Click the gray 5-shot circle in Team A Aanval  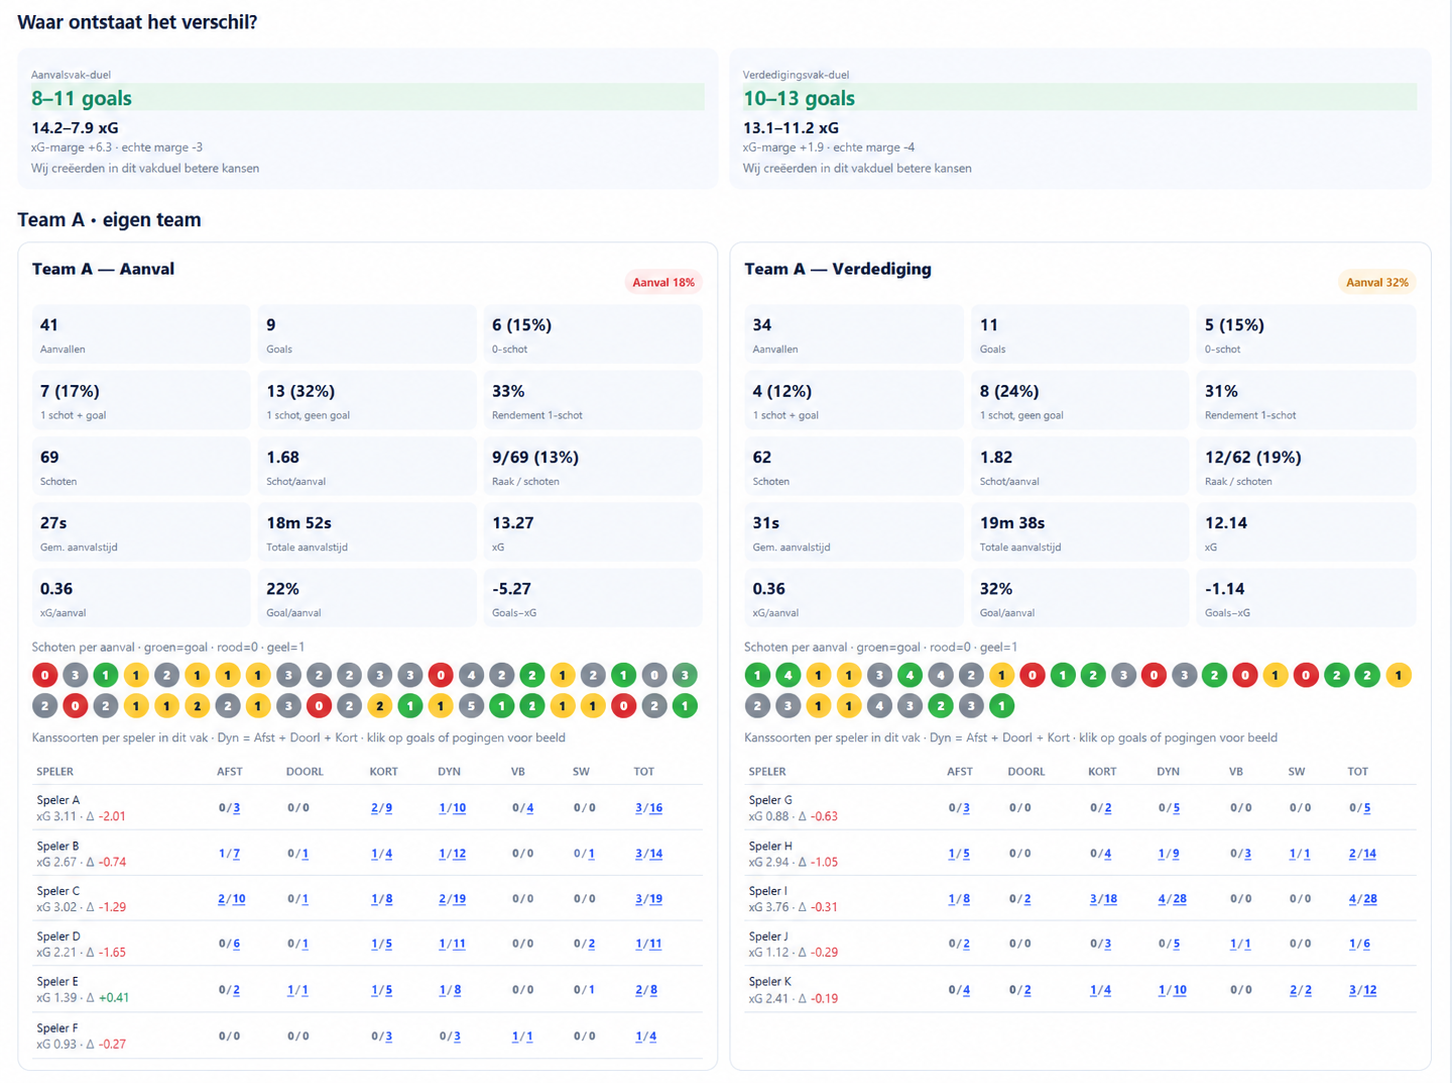coord(471,706)
